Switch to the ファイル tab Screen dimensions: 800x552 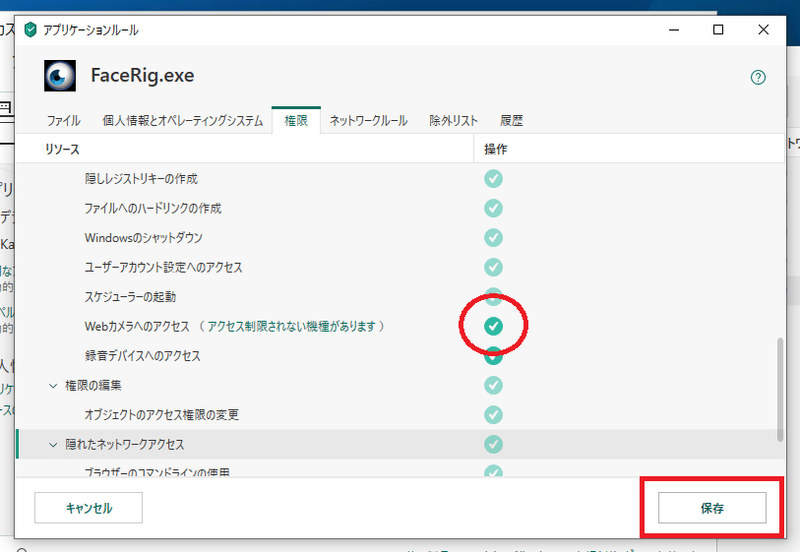click(64, 120)
